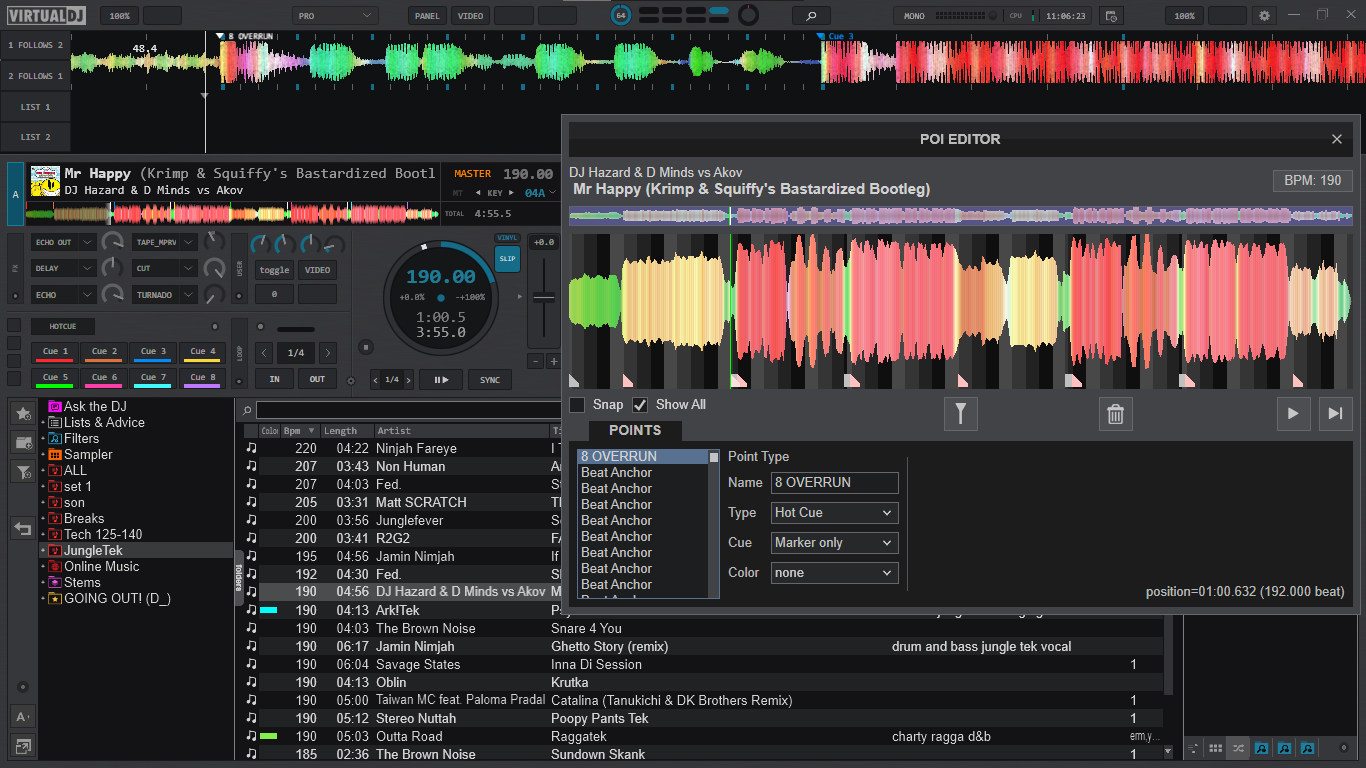
Task: Click the folder add icon in browser sidebar
Action: pos(23,442)
